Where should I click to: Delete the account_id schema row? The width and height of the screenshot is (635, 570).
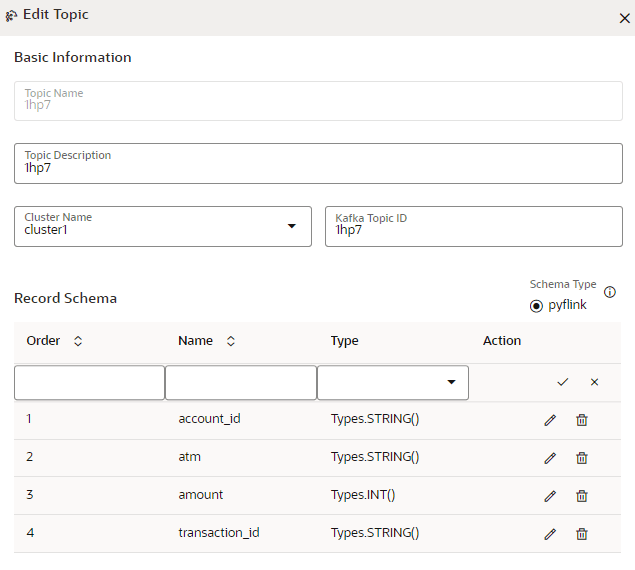point(582,420)
